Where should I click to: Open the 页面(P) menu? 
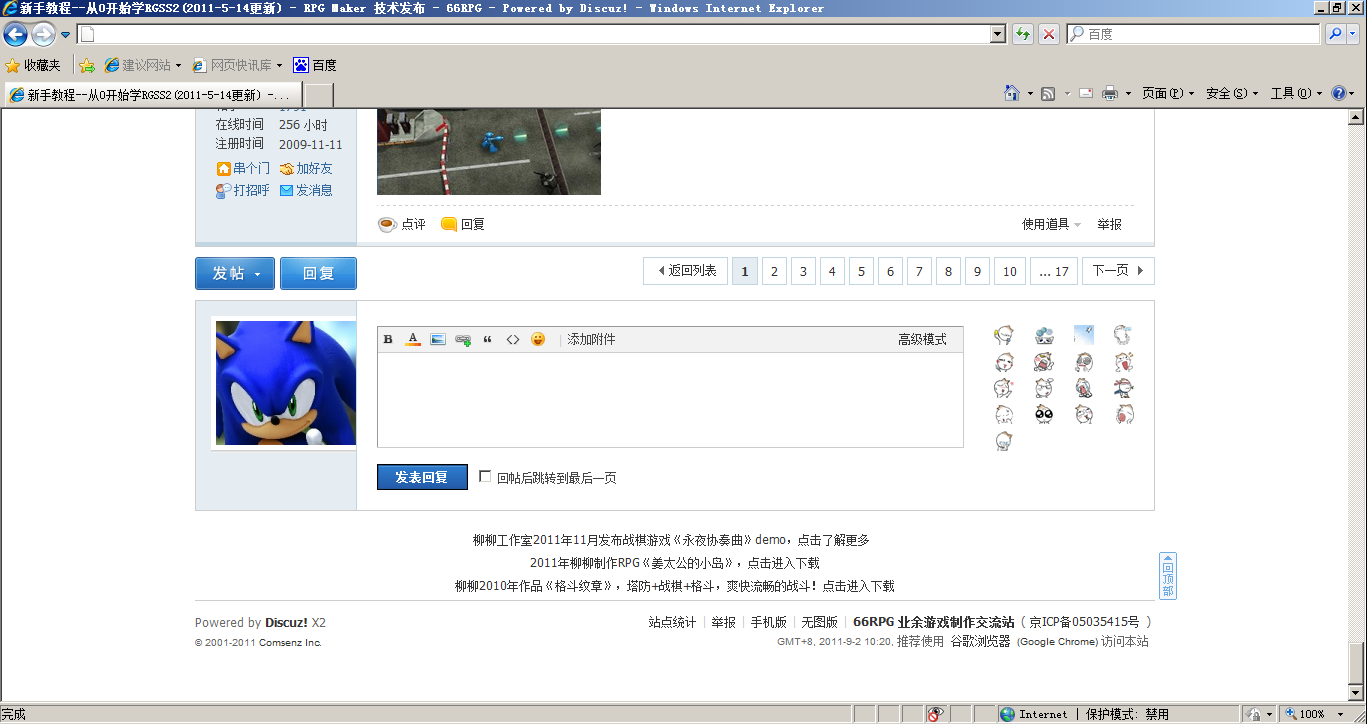tap(1168, 93)
